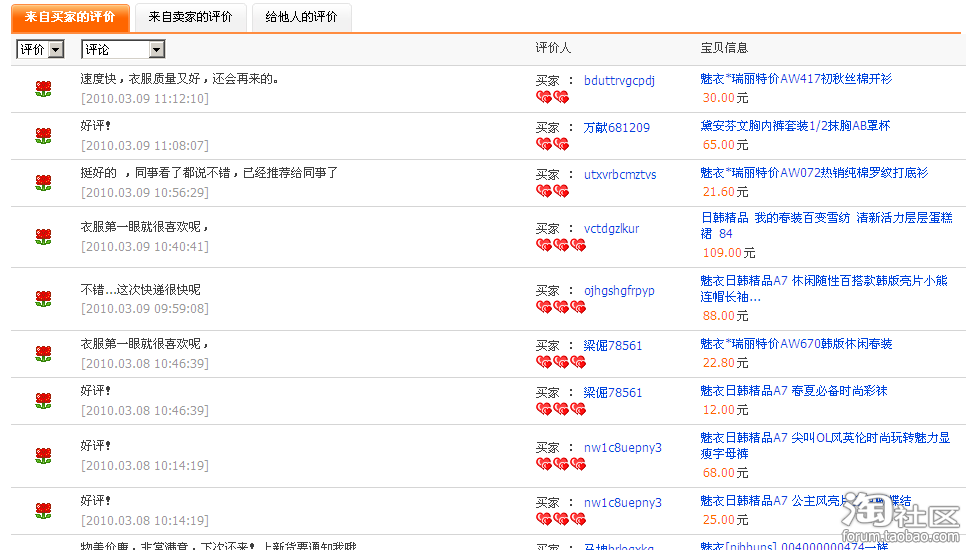The image size is (968, 550).
Task: Click the 评价人 column header
Action: tap(553, 48)
